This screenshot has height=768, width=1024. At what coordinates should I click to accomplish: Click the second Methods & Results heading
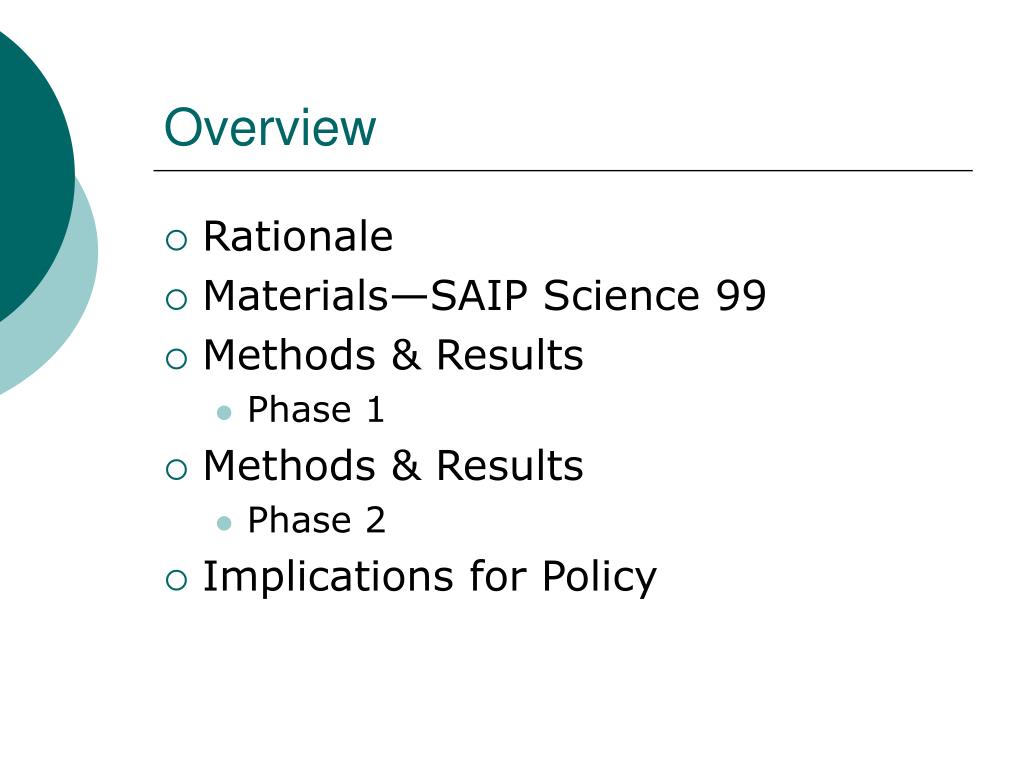[x=392, y=466]
